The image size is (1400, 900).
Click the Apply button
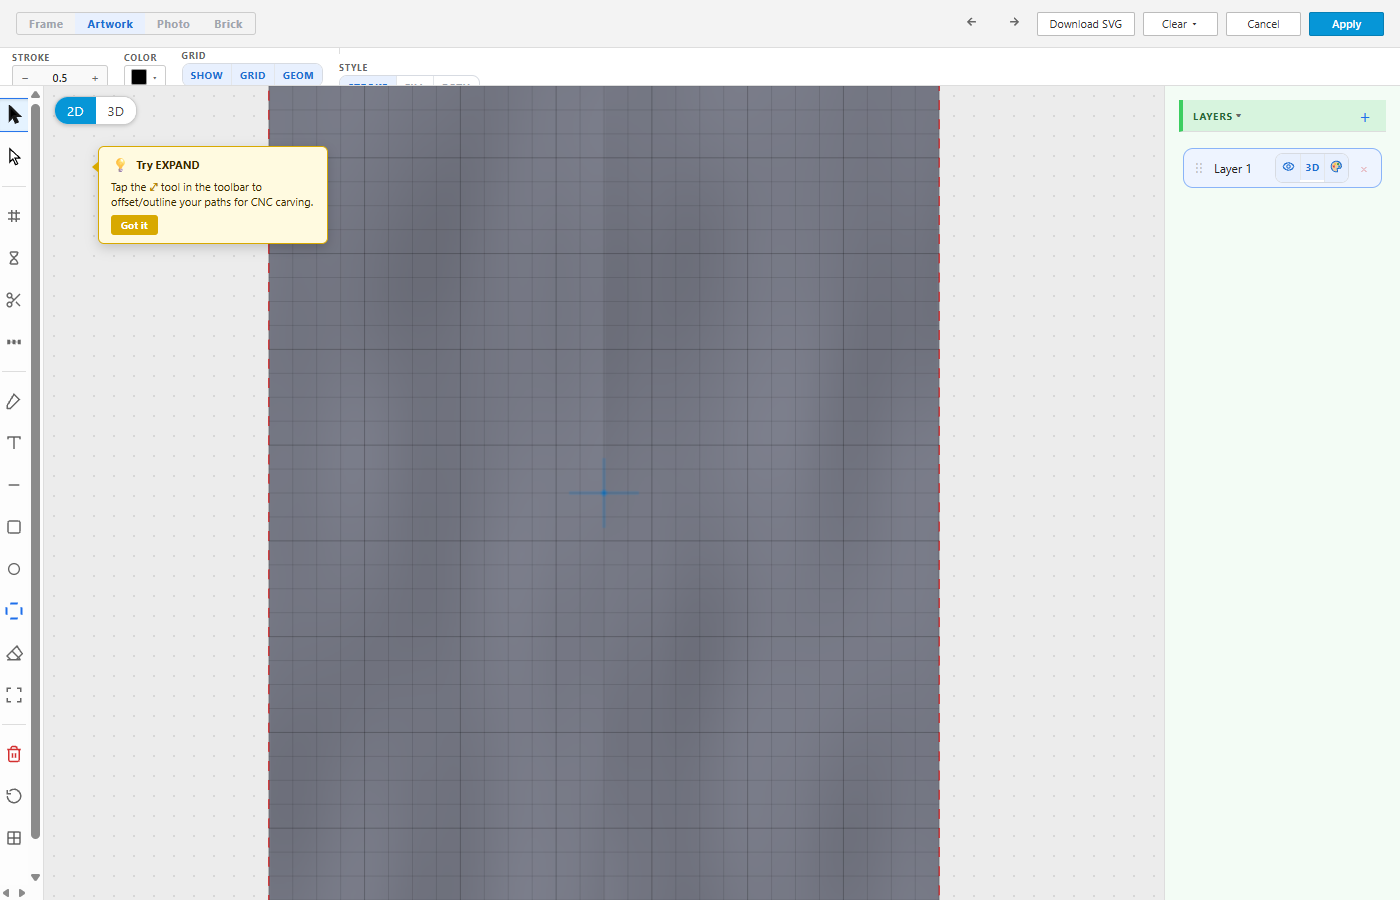(1346, 24)
